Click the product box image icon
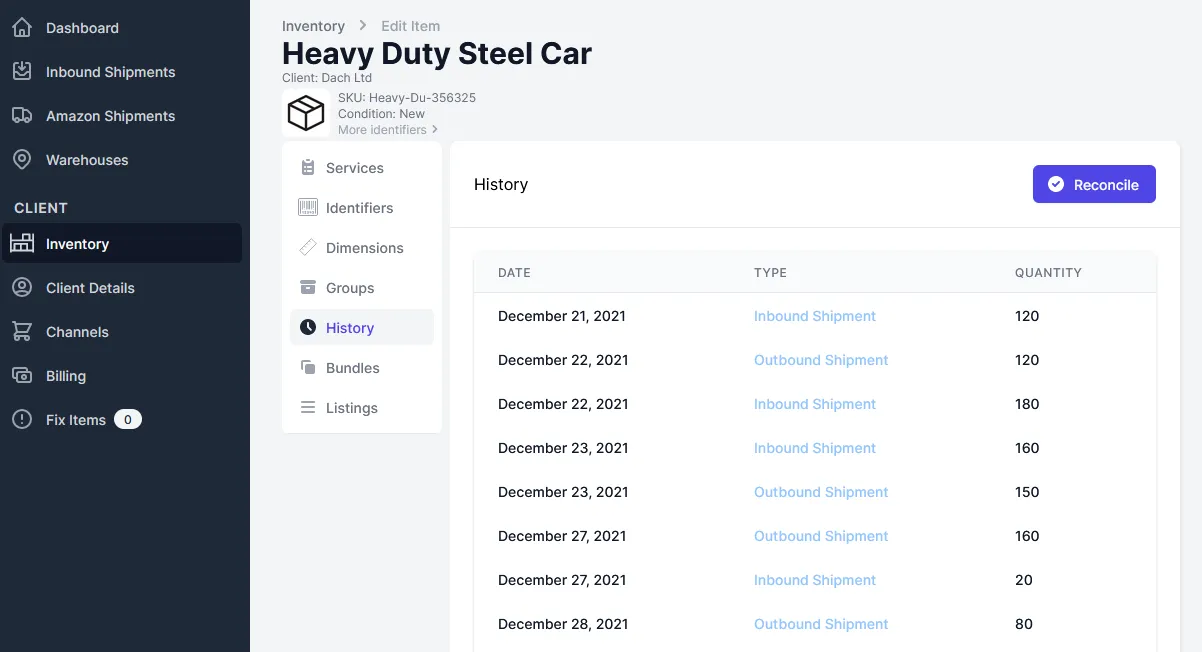This screenshot has width=1202, height=652. click(x=306, y=113)
